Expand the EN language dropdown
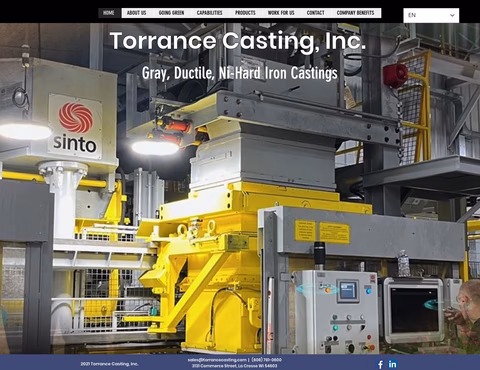Image resolution: width=480 pixels, height=370 pixels. point(431,15)
